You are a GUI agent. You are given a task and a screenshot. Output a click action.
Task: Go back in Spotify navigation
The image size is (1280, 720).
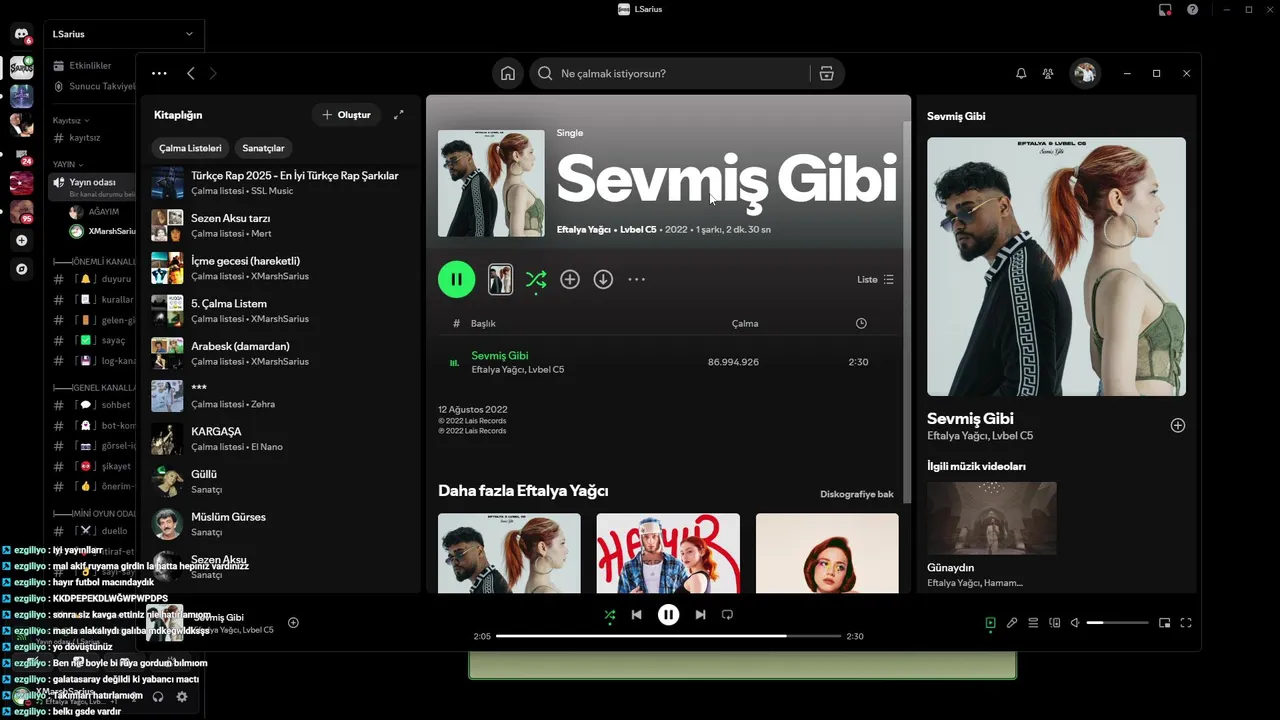point(190,73)
